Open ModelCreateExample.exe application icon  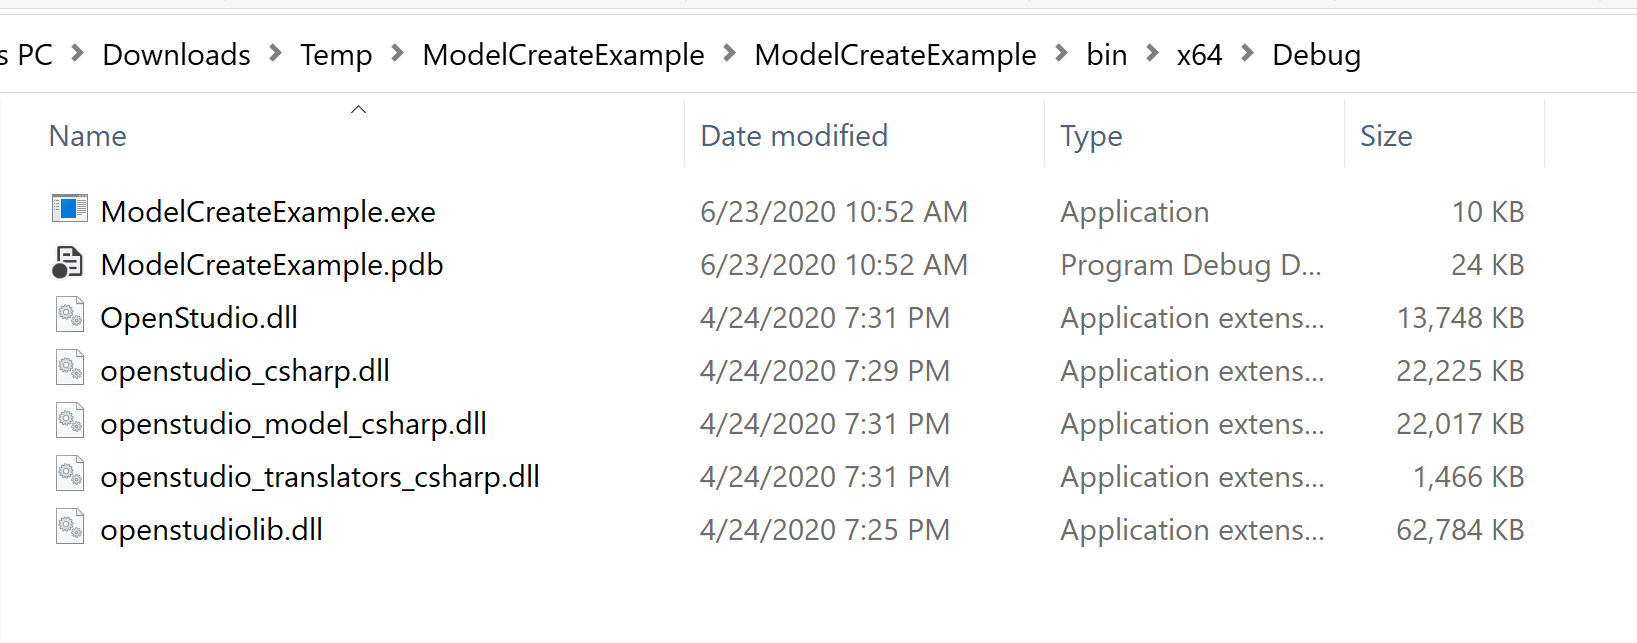69,210
